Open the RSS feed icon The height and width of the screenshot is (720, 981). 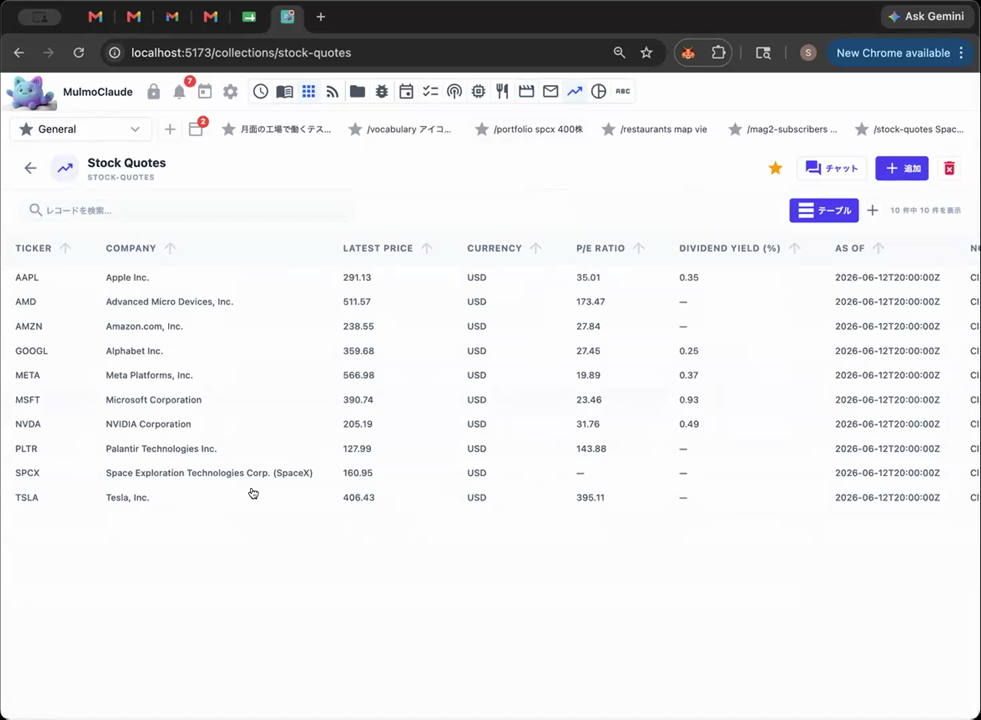(x=332, y=91)
